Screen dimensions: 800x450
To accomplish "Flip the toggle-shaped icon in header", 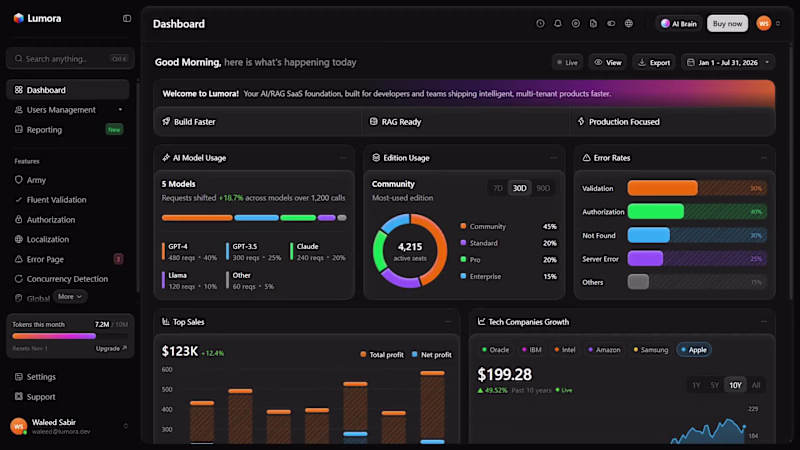I will pos(611,23).
